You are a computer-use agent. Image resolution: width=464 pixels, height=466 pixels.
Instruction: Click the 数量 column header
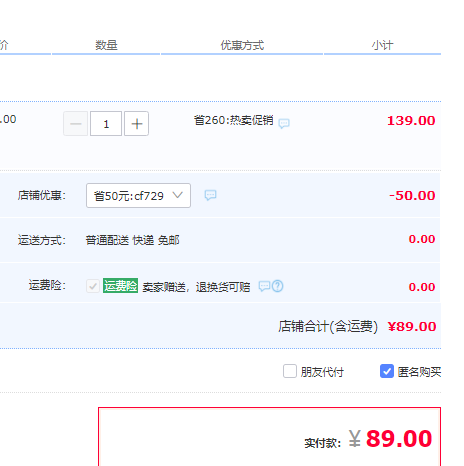coord(106,45)
